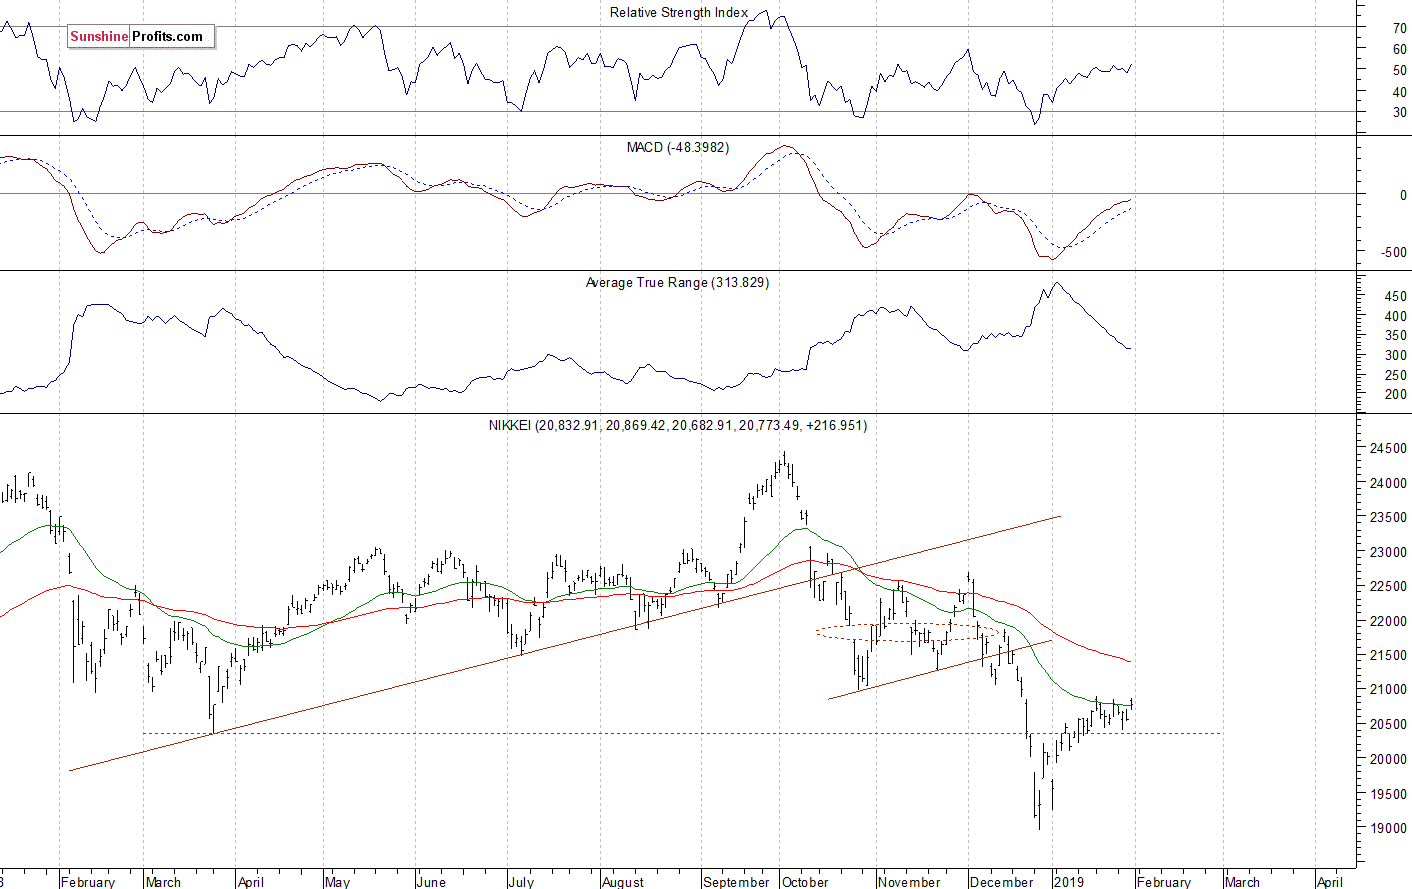This screenshot has width=1412, height=889.
Task: Click the 450 ATR axis value
Action: click(1395, 297)
